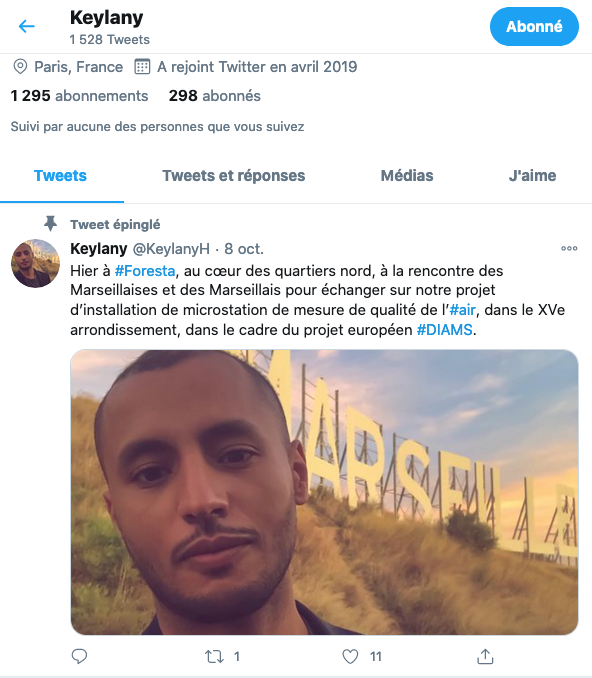
Task: Retweet the pinned tweet
Action: [214, 657]
